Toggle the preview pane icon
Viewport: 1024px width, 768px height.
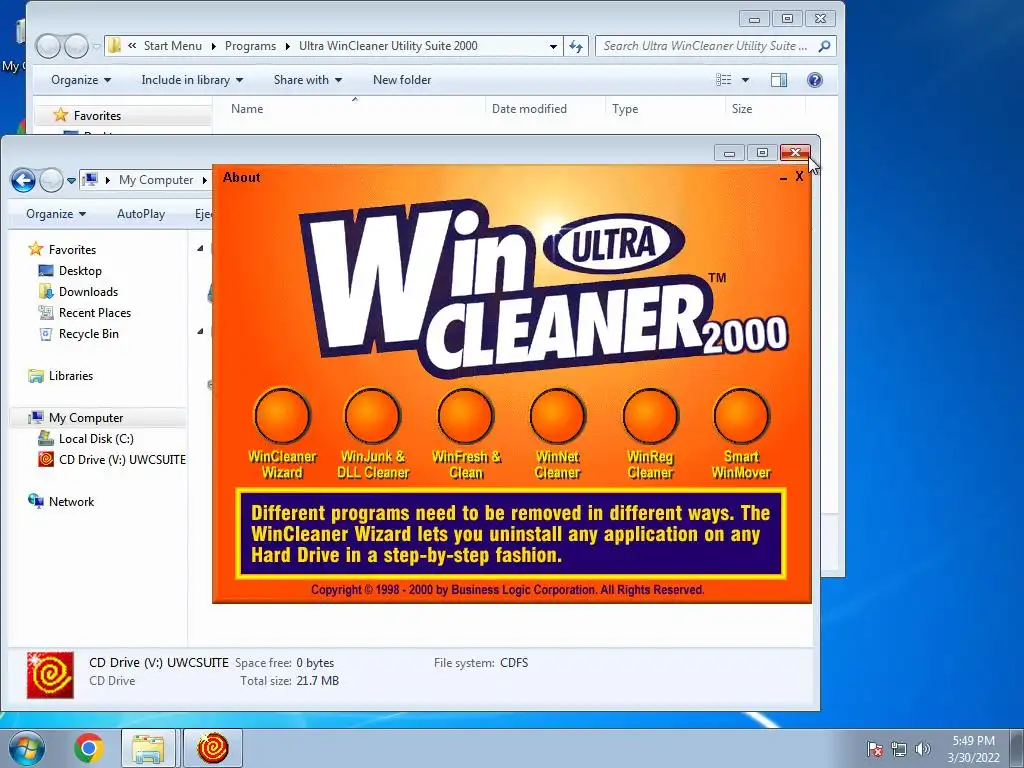[x=779, y=80]
